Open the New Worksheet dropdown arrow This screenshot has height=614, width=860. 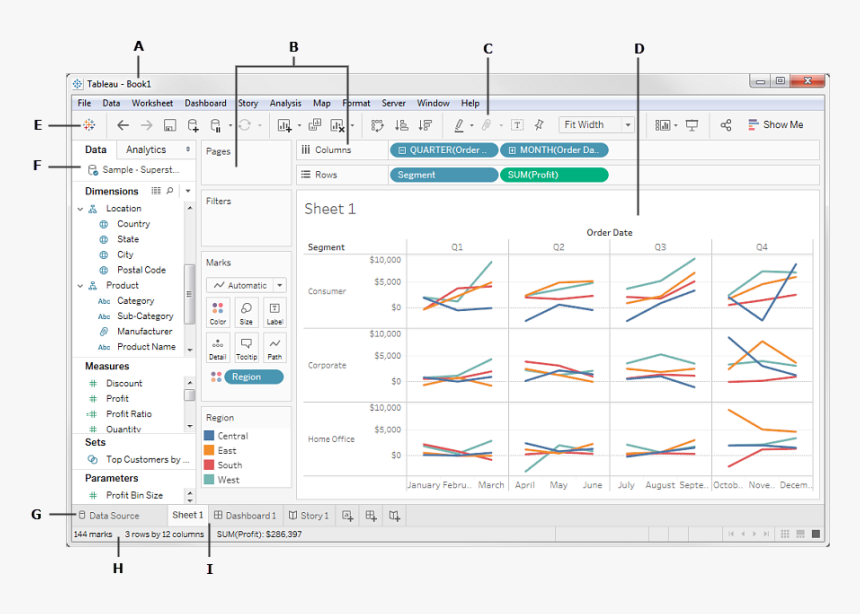pos(299,126)
